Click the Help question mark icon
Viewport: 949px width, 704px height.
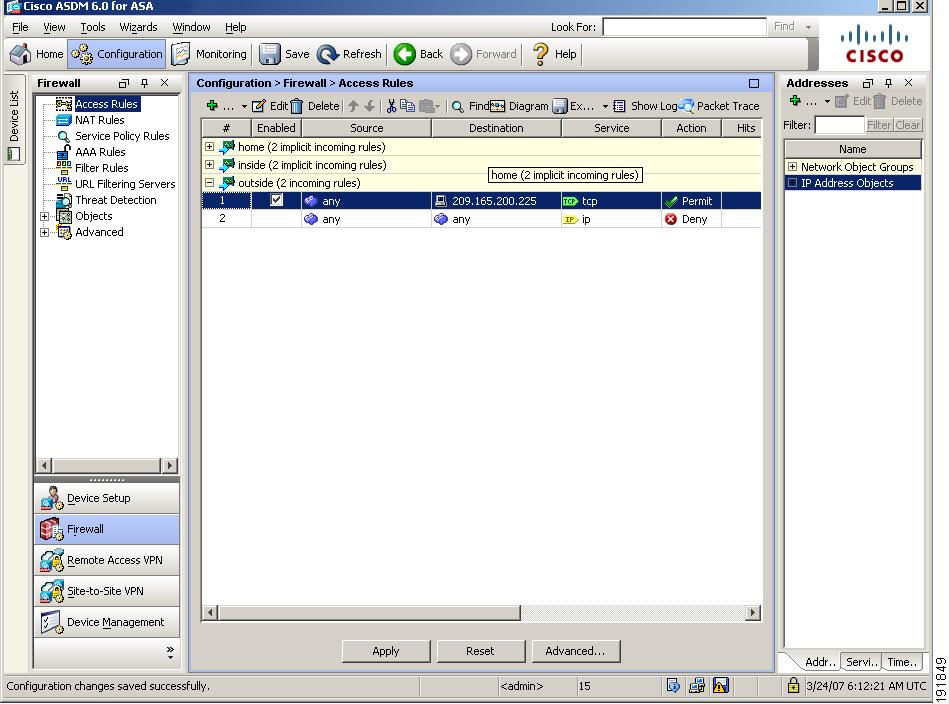point(540,54)
